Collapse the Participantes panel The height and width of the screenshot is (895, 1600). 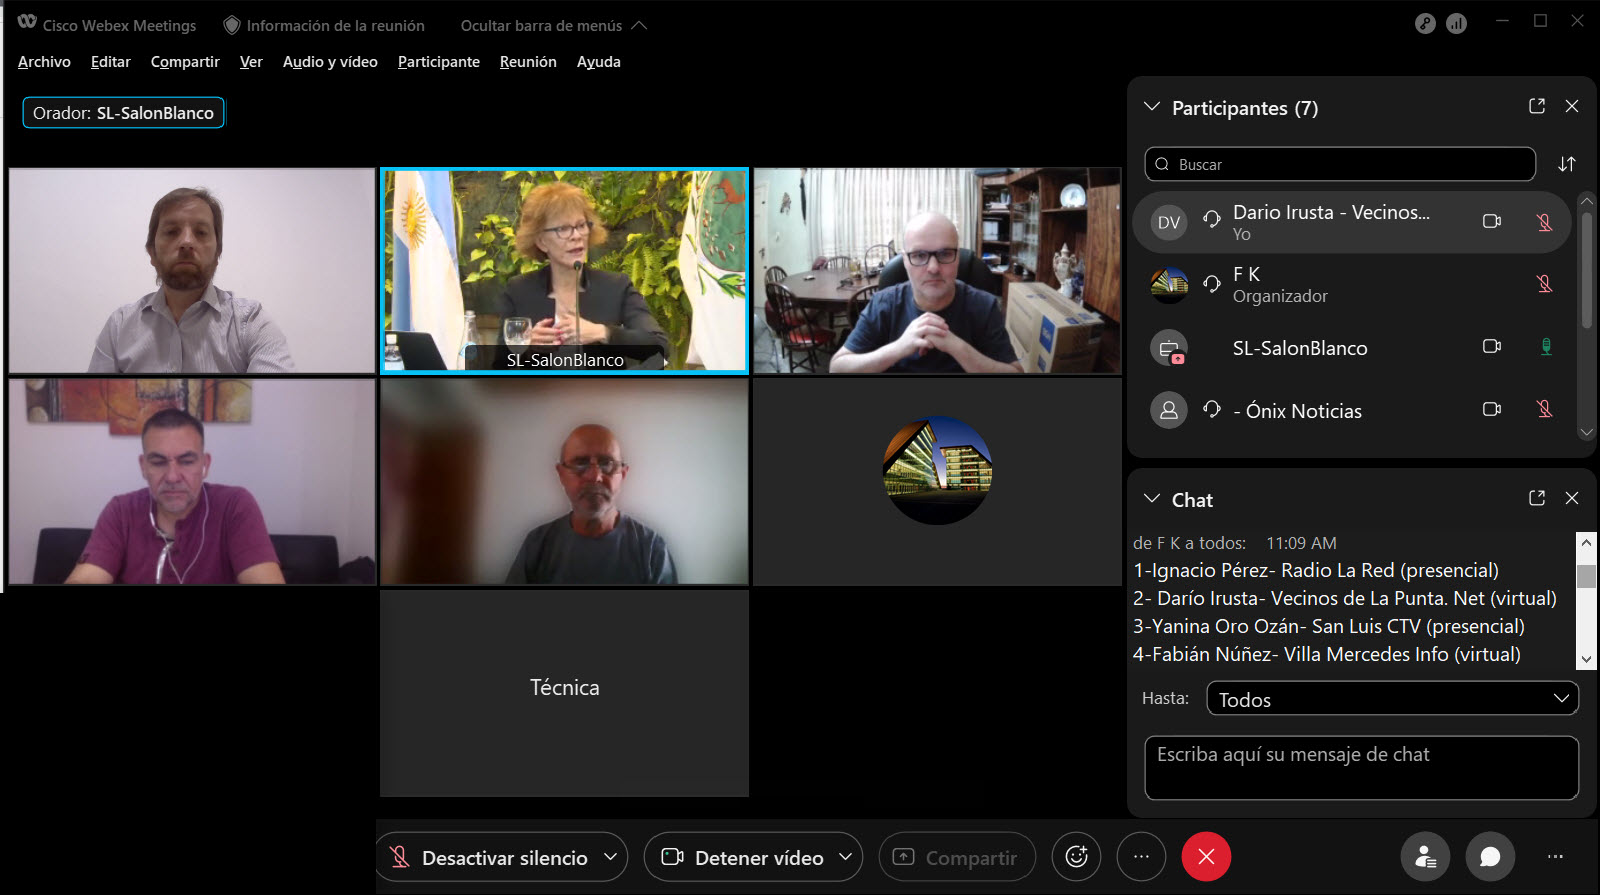tap(1152, 107)
